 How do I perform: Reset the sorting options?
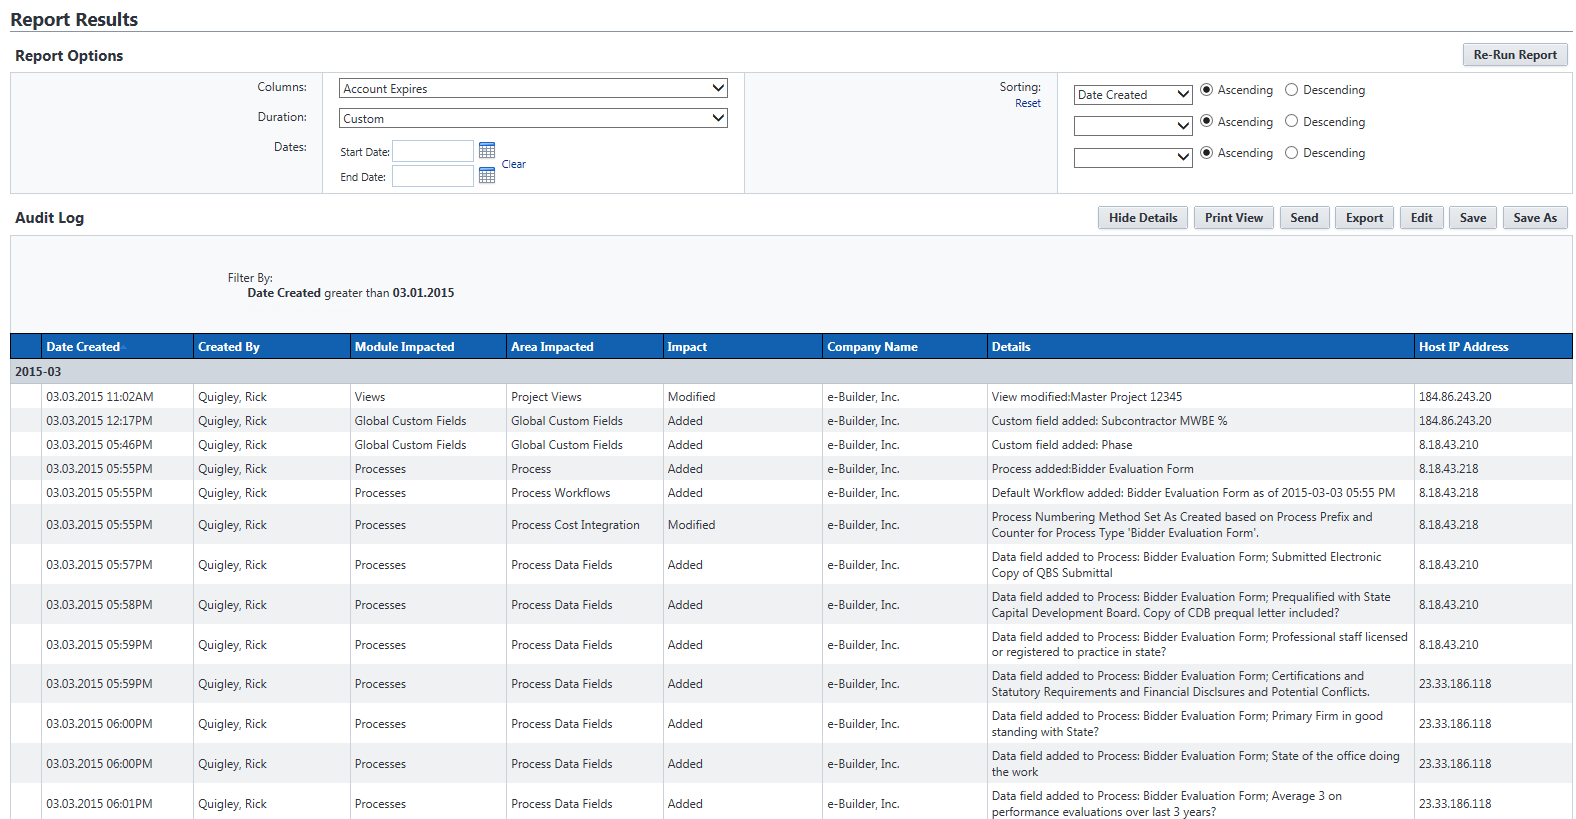(1027, 103)
